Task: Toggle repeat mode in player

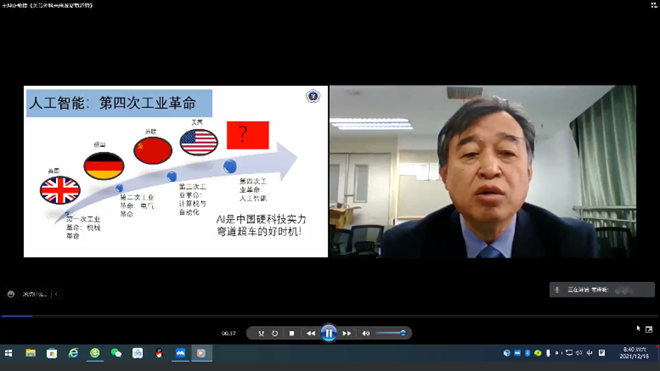Action: (x=275, y=333)
